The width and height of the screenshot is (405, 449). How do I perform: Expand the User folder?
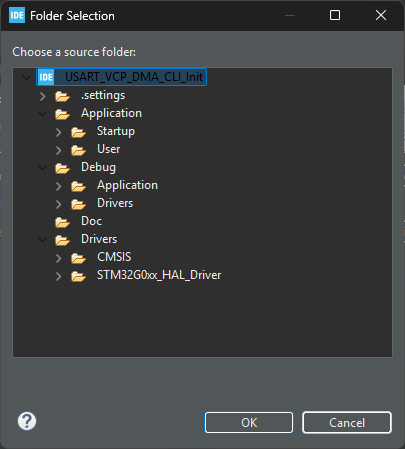pos(58,150)
